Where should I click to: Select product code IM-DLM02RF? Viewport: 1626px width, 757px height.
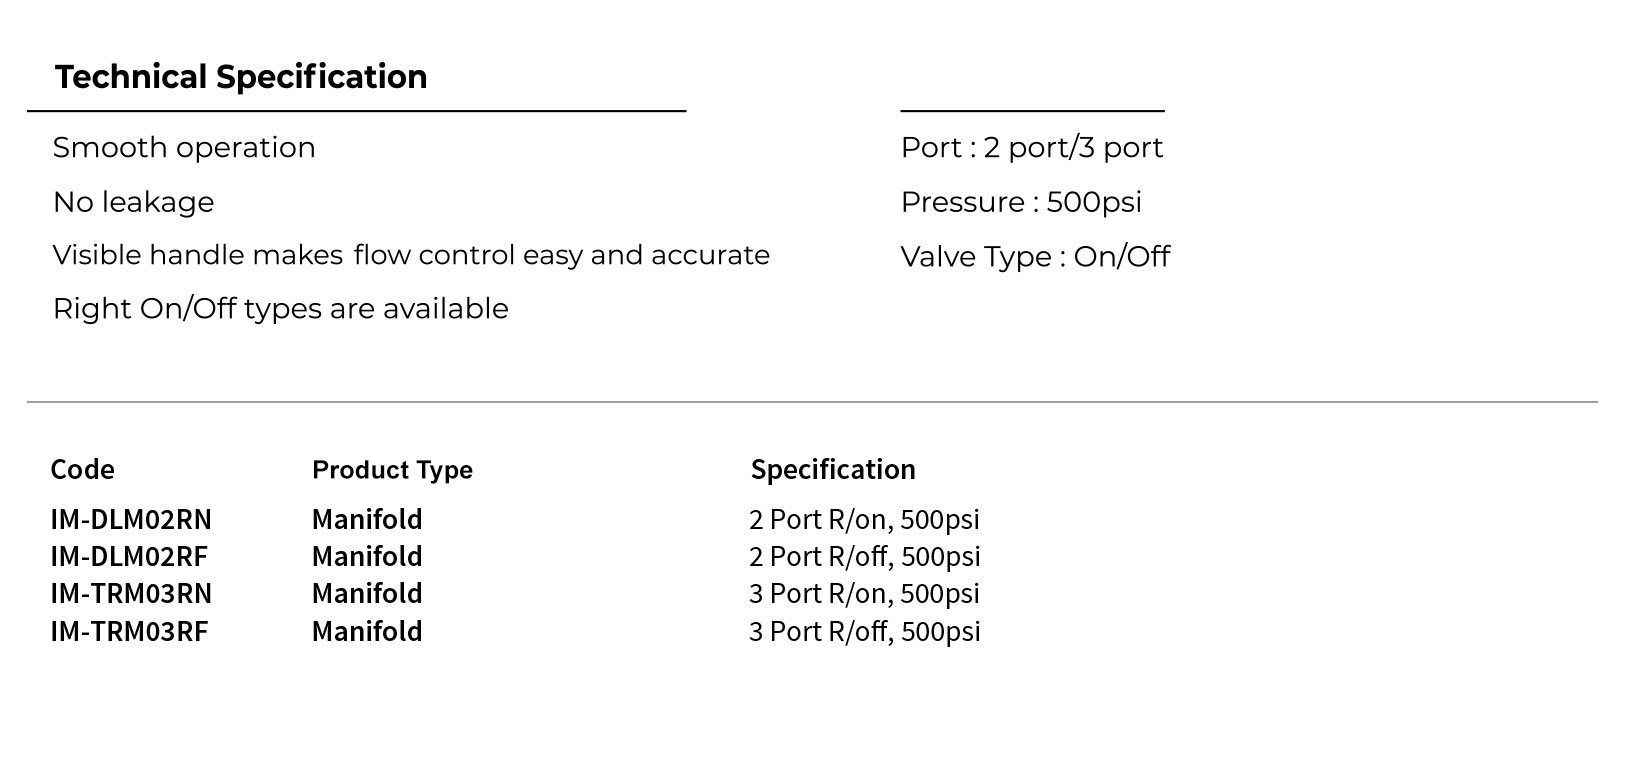(129, 556)
